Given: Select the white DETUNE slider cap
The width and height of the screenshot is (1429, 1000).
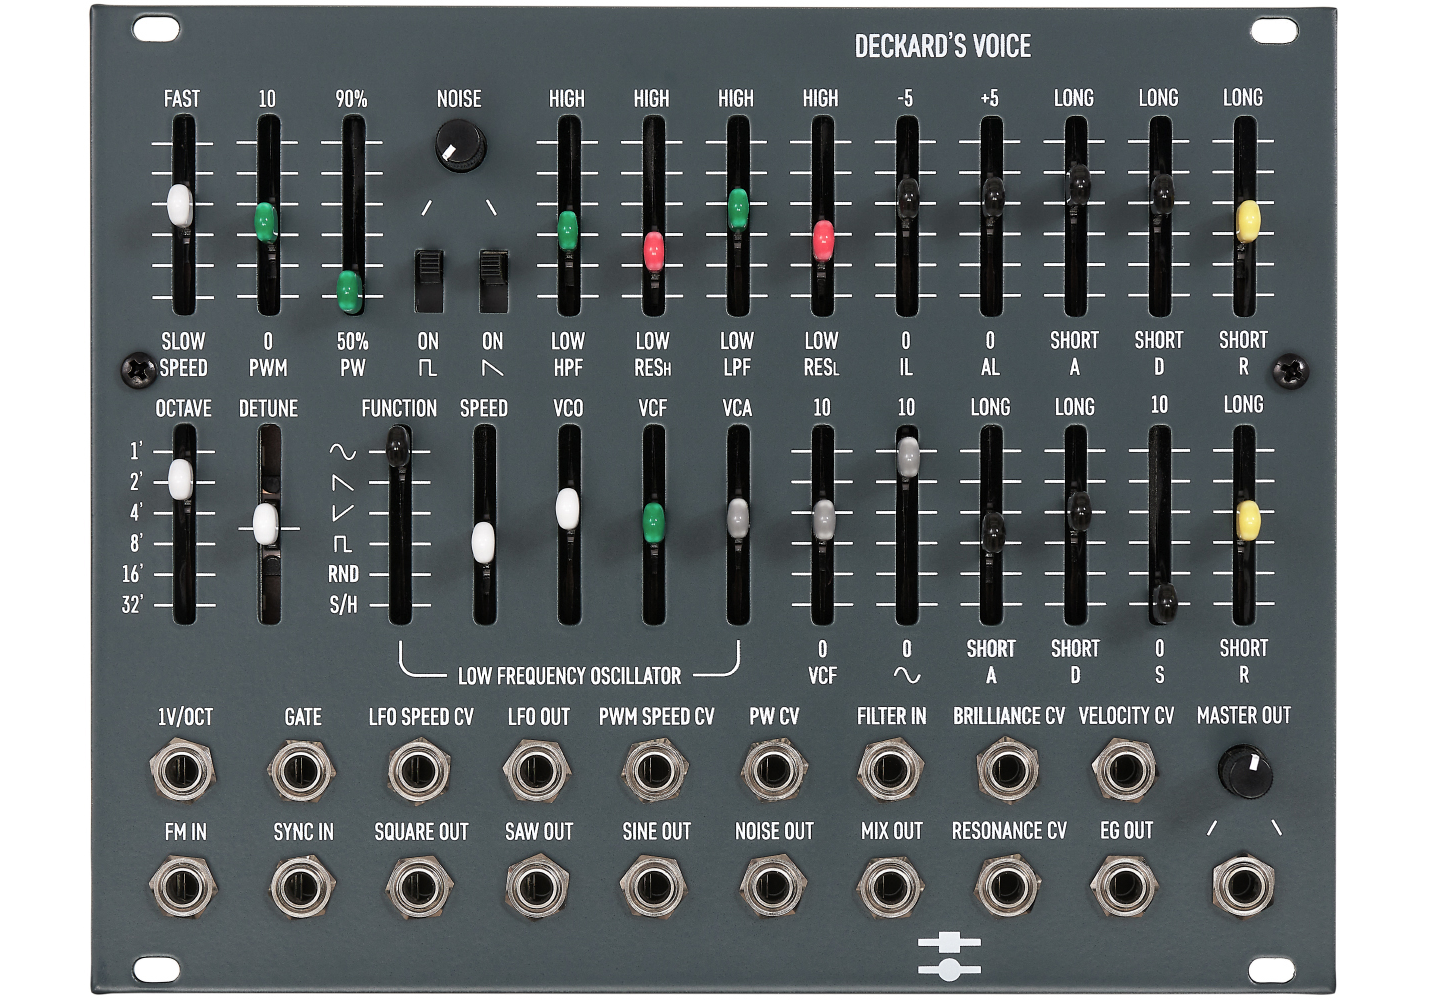Looking at the screenshot, I should pyautogui.click(x=266, y=524).
